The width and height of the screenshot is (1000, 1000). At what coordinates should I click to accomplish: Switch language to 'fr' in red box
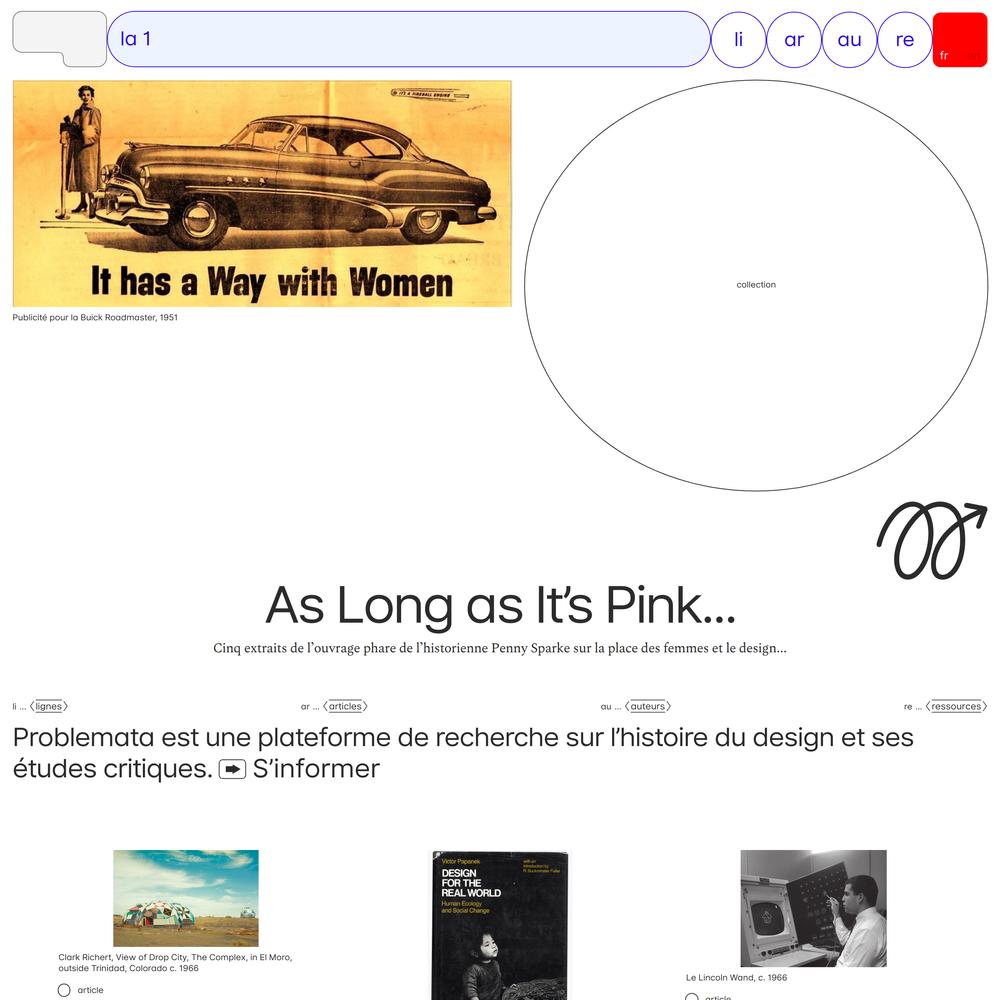pyautogui.click(x=944, y=55)
